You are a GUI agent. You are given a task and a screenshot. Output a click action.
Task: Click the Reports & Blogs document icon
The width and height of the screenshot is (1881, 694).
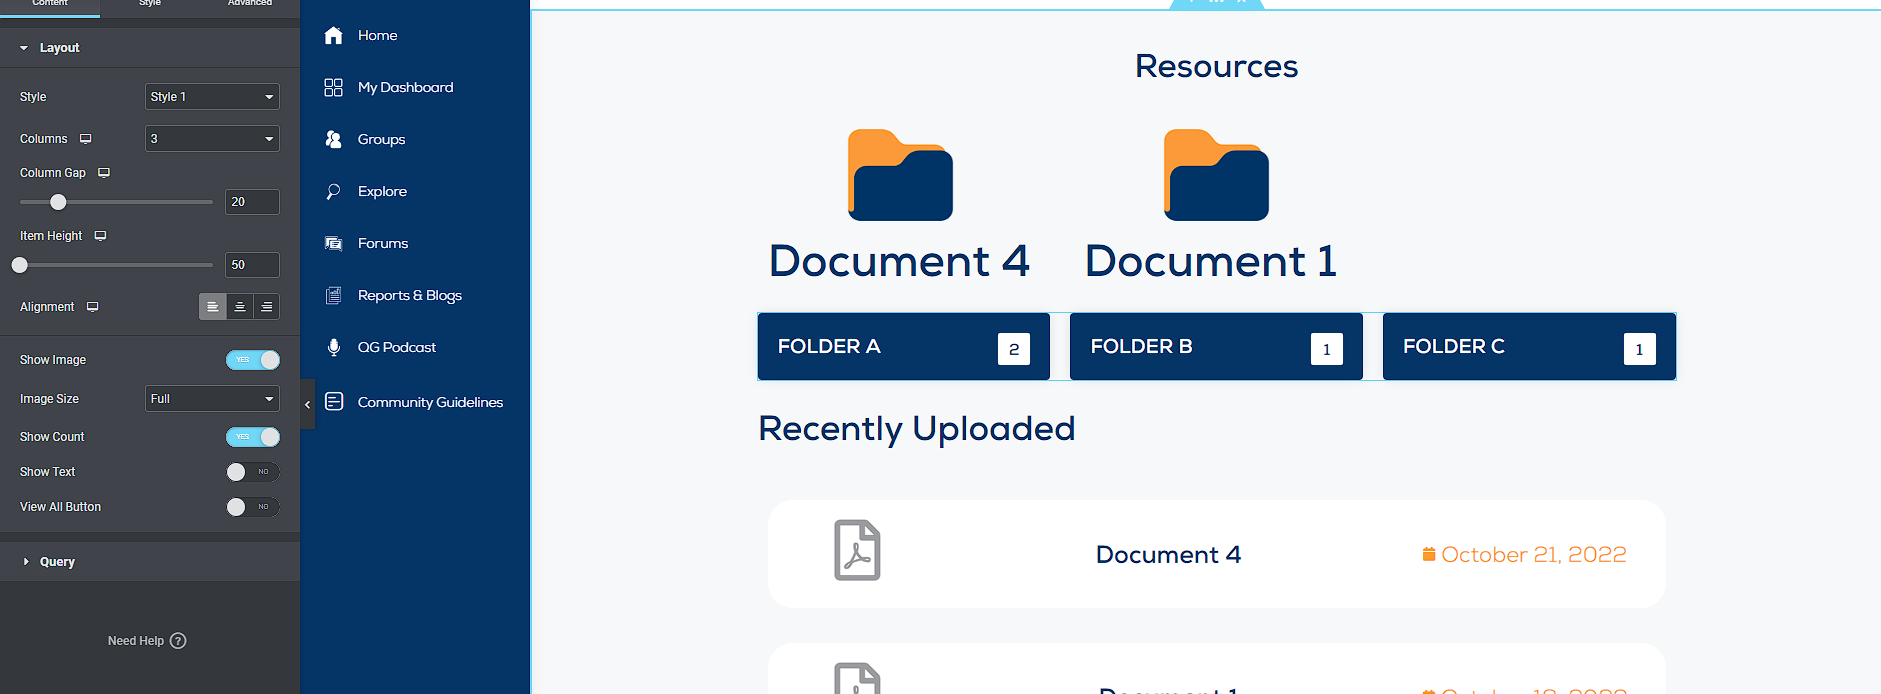334,295
